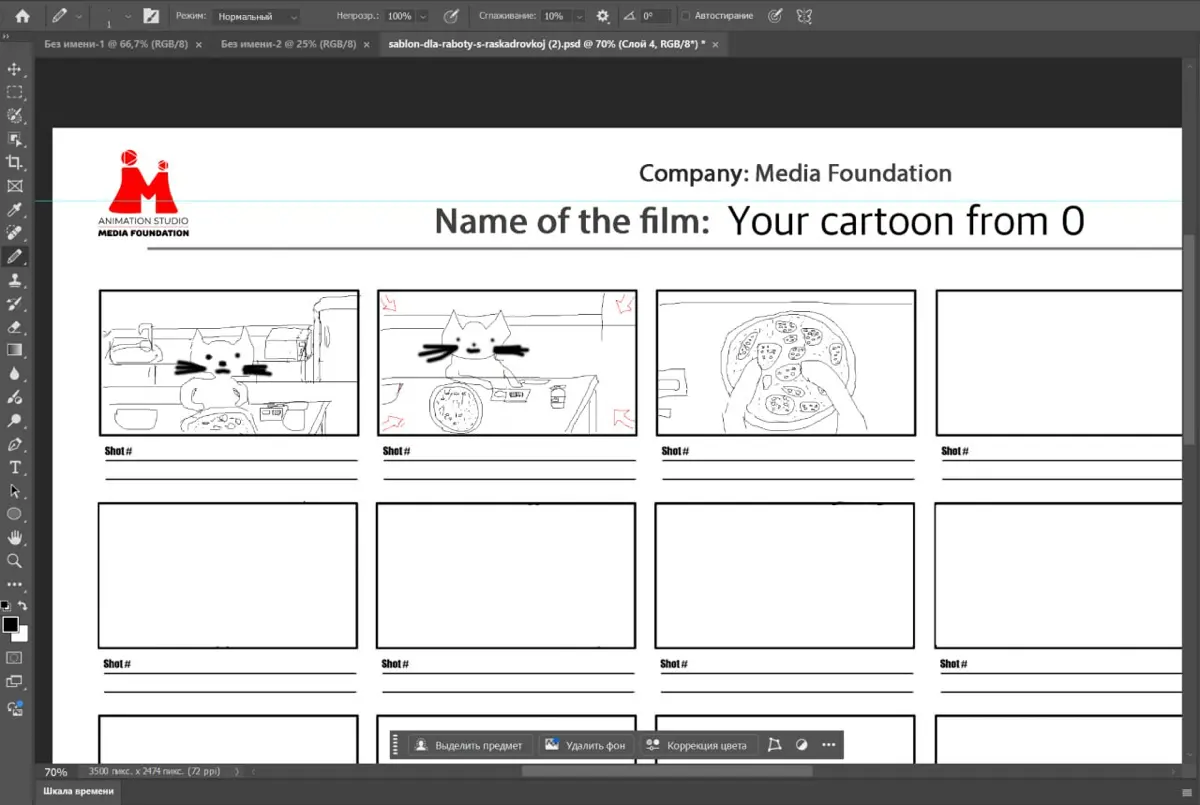Expand the Непрозр. opacity dropdown arrow
Screen dimensions: 1200x805
(x=423, y=17)
